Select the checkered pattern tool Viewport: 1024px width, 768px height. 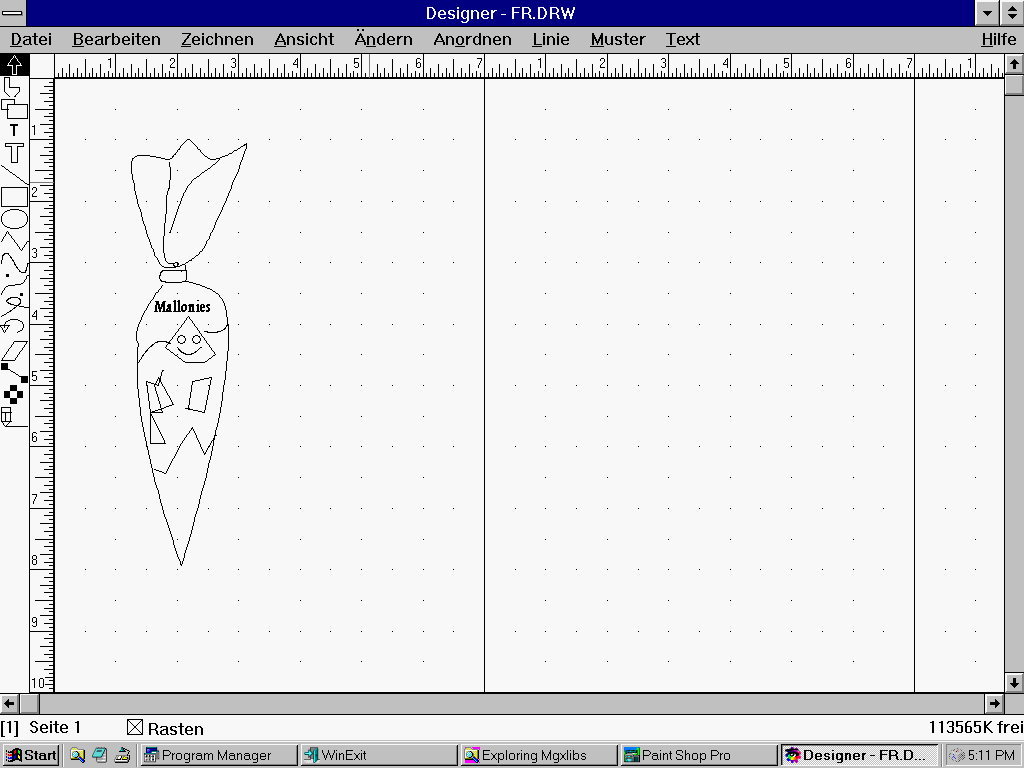pos(13,394)
